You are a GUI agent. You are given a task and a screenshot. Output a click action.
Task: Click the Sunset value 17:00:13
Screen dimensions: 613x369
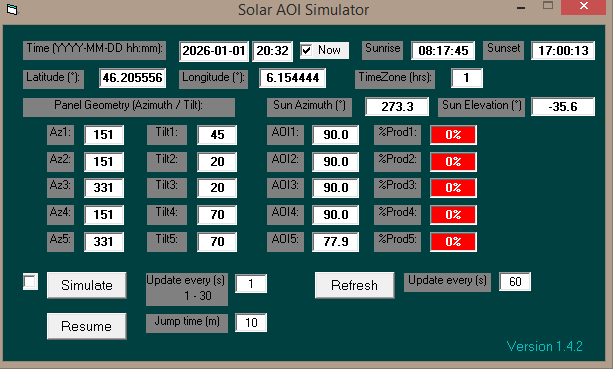click(x=563, y=50)
